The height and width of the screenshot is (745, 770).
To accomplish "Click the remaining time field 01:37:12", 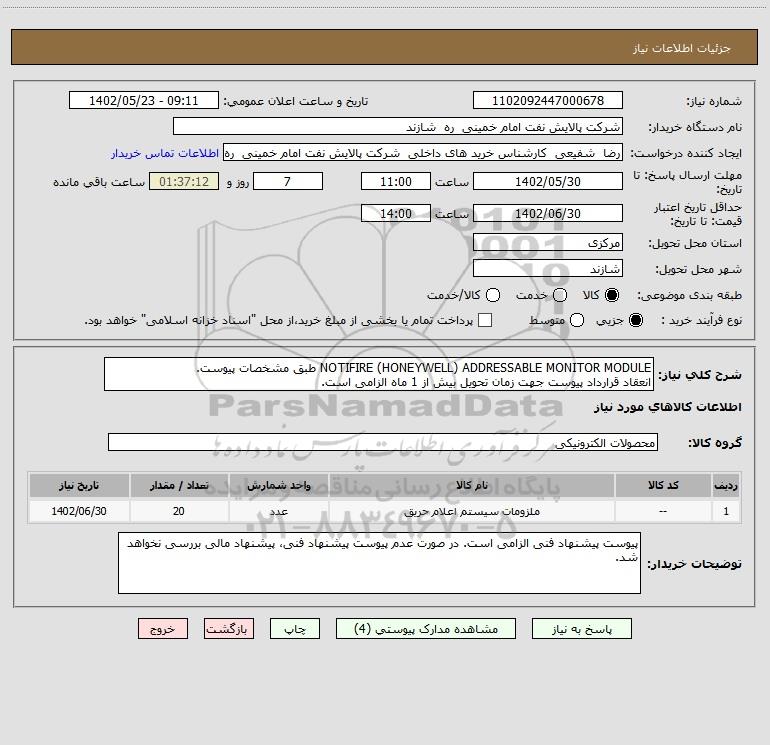I will click(x=184, y=182).
